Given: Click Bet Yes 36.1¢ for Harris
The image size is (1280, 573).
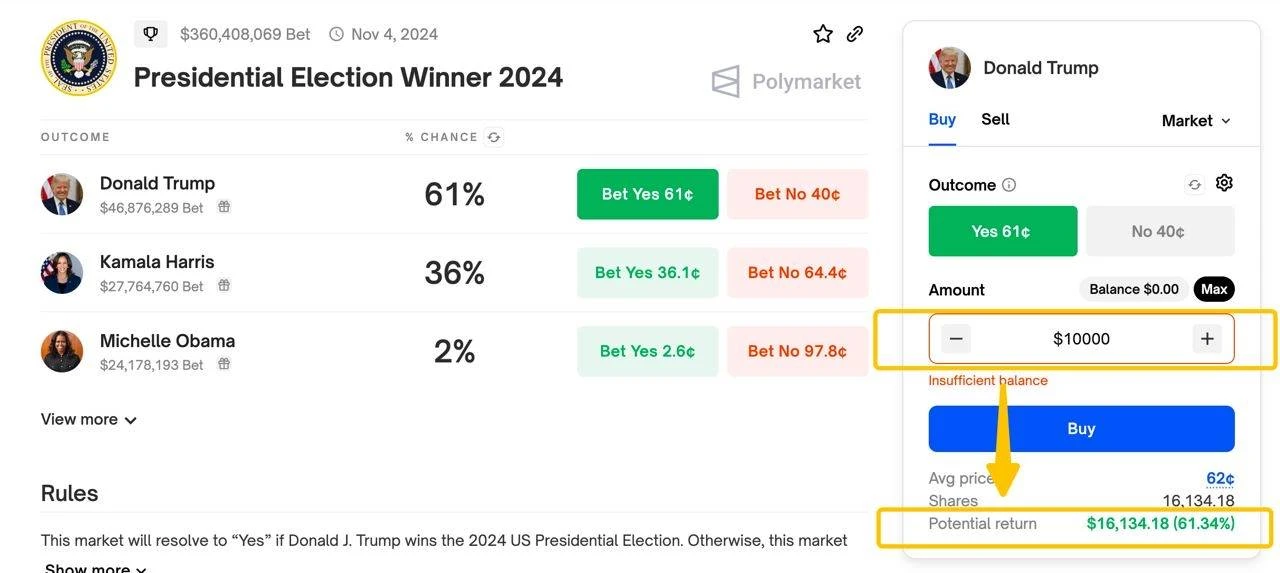Looking at the screenshot, I should [x=647, y=273].
